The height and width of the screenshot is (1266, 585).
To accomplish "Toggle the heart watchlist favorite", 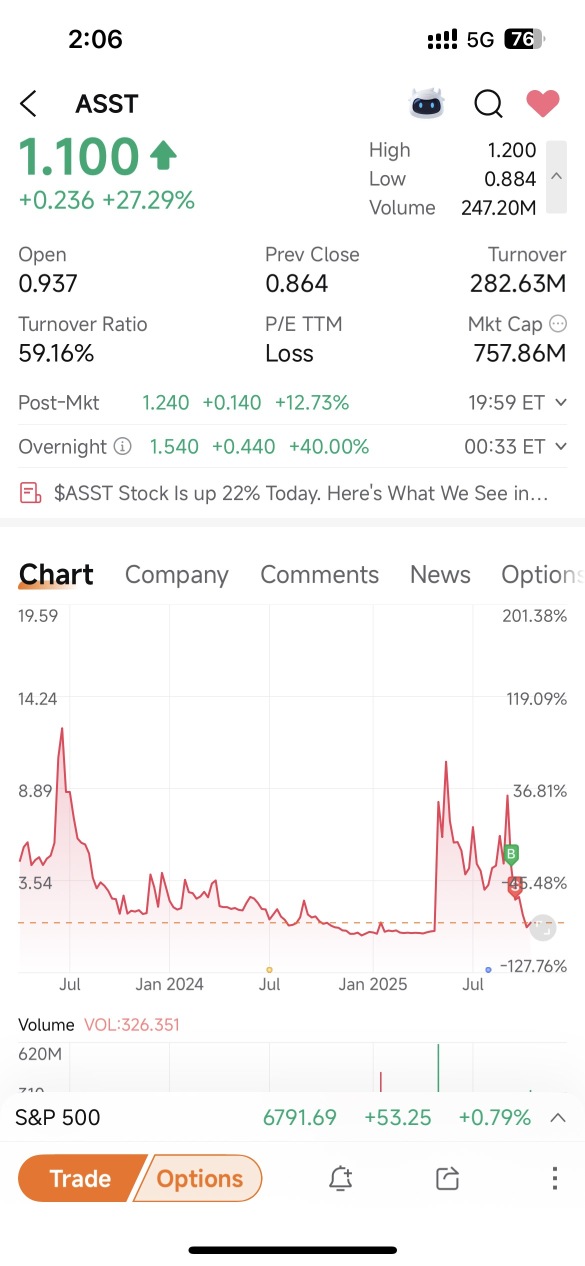I will [x=543, y=103].
